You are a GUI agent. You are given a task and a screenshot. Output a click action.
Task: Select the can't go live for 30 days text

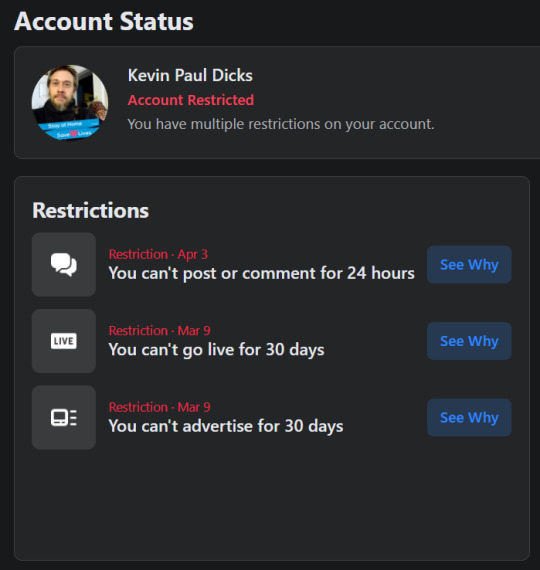pyautogui.click(x=216, y=350)
